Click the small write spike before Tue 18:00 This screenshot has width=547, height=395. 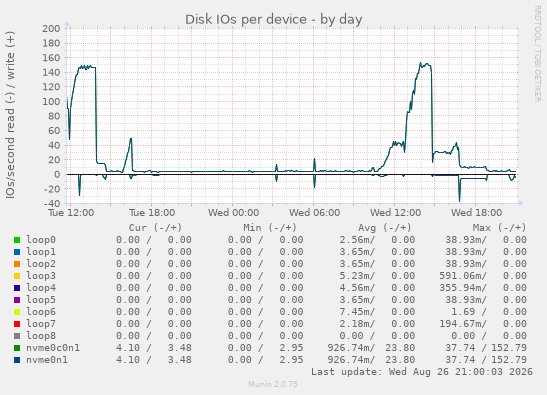point(131,139)
